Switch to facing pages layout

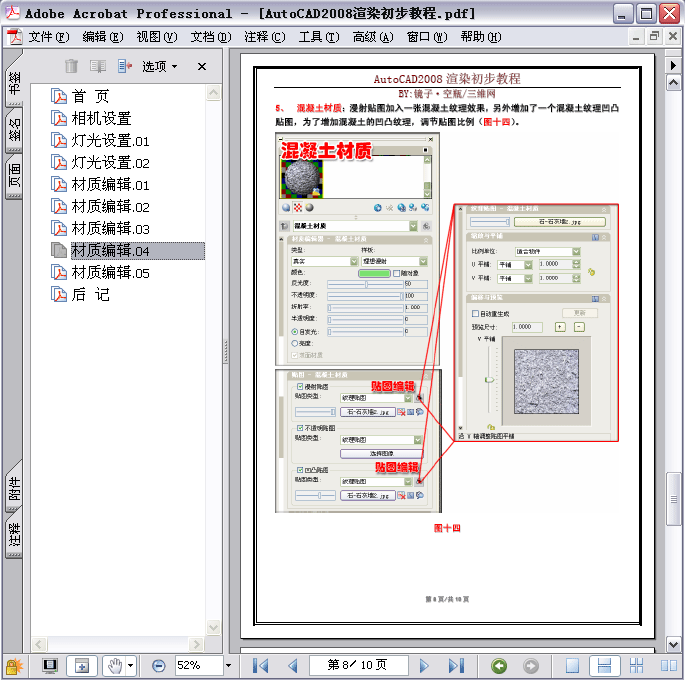pos(668,666)
